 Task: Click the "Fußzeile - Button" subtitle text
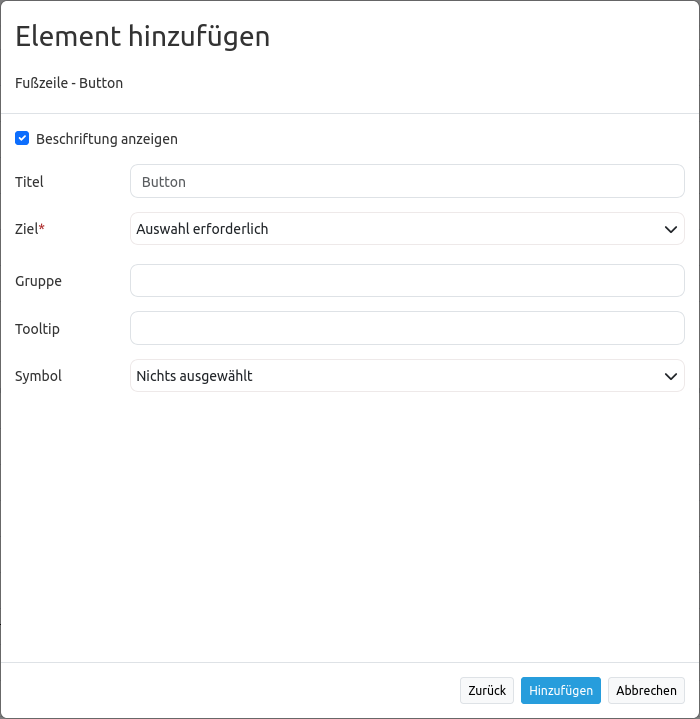[69, 83]
